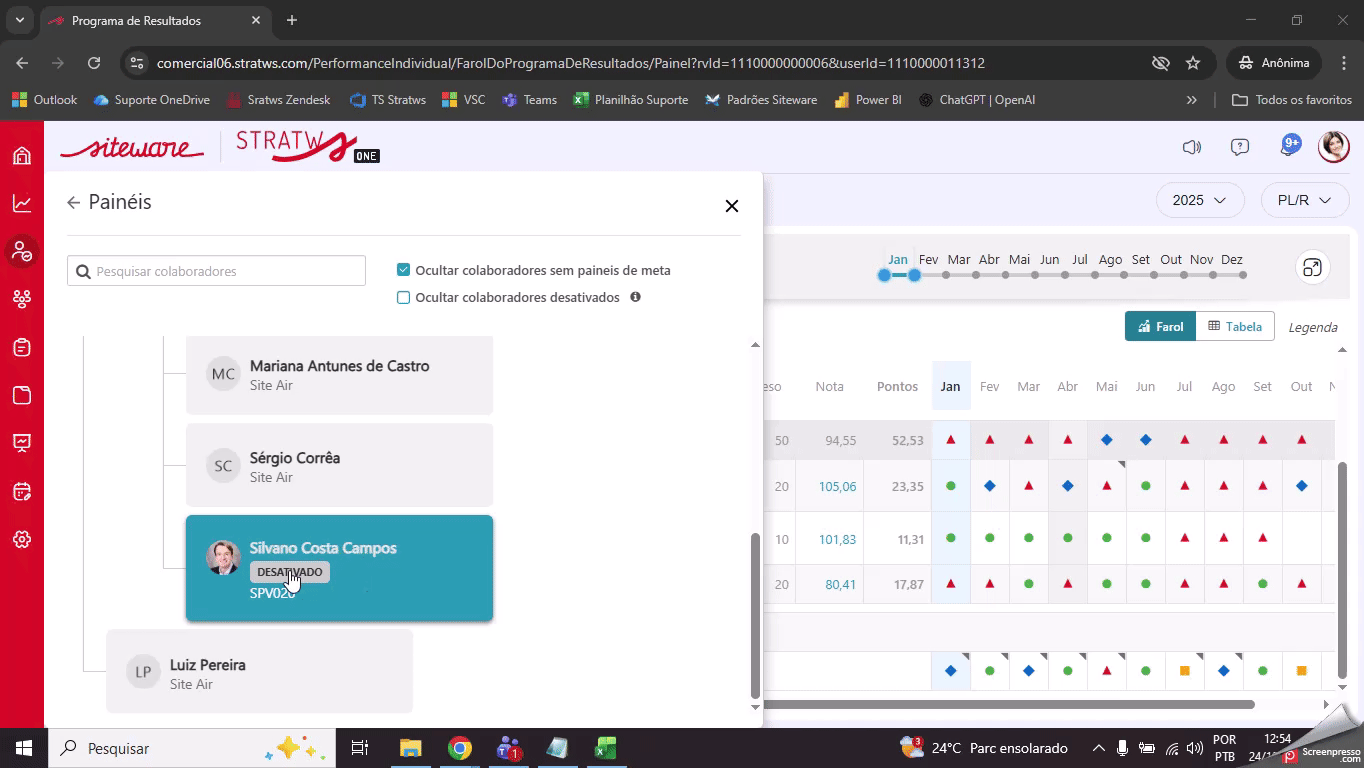This screenshot has width=1364, height=768.
Task: Show all bookmarks via the chevron overflow
Action: pos(1191,100)
